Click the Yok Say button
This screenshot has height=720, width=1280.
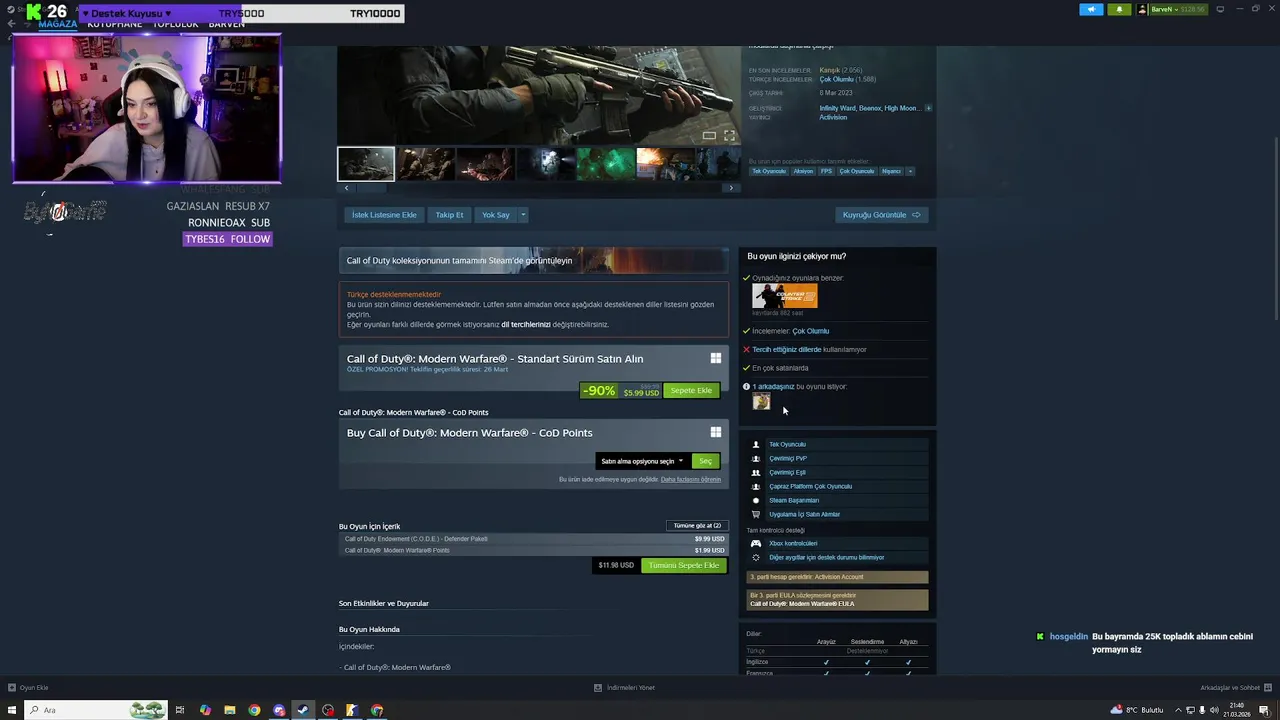(x=496, y=215)
